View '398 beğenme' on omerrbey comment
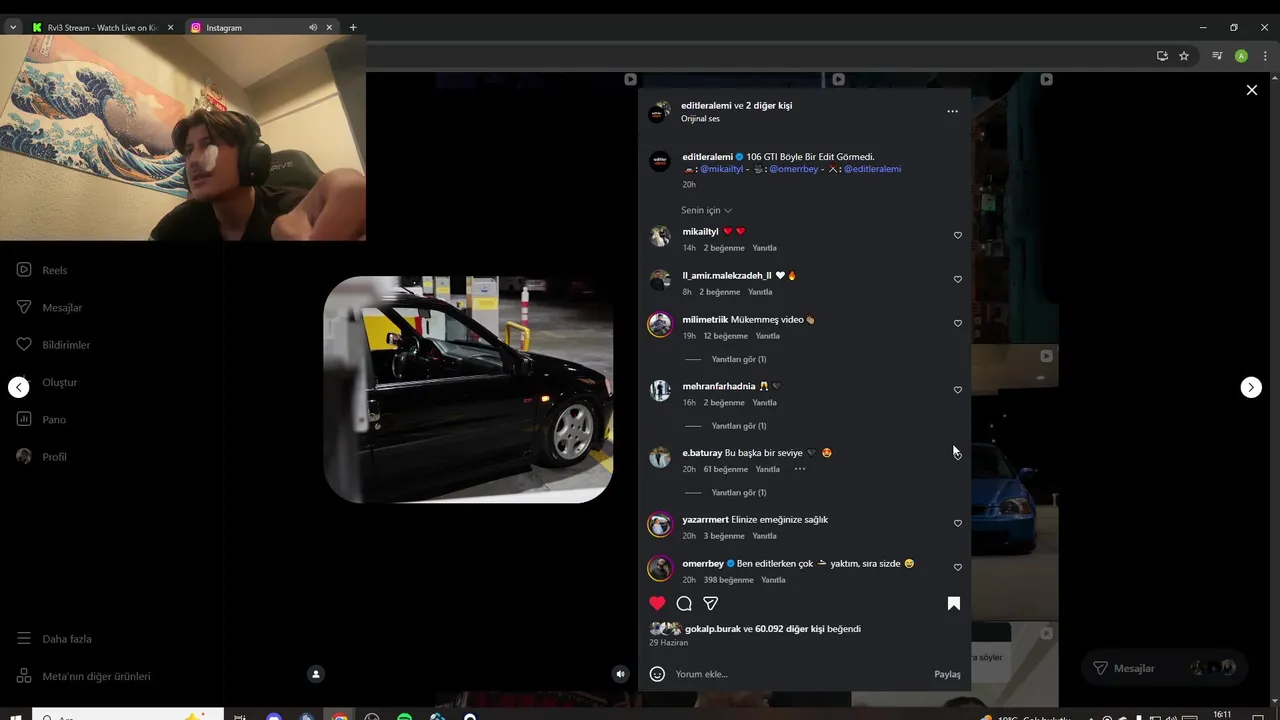Viewport: 1280px width, 720px height. [728, 580]
